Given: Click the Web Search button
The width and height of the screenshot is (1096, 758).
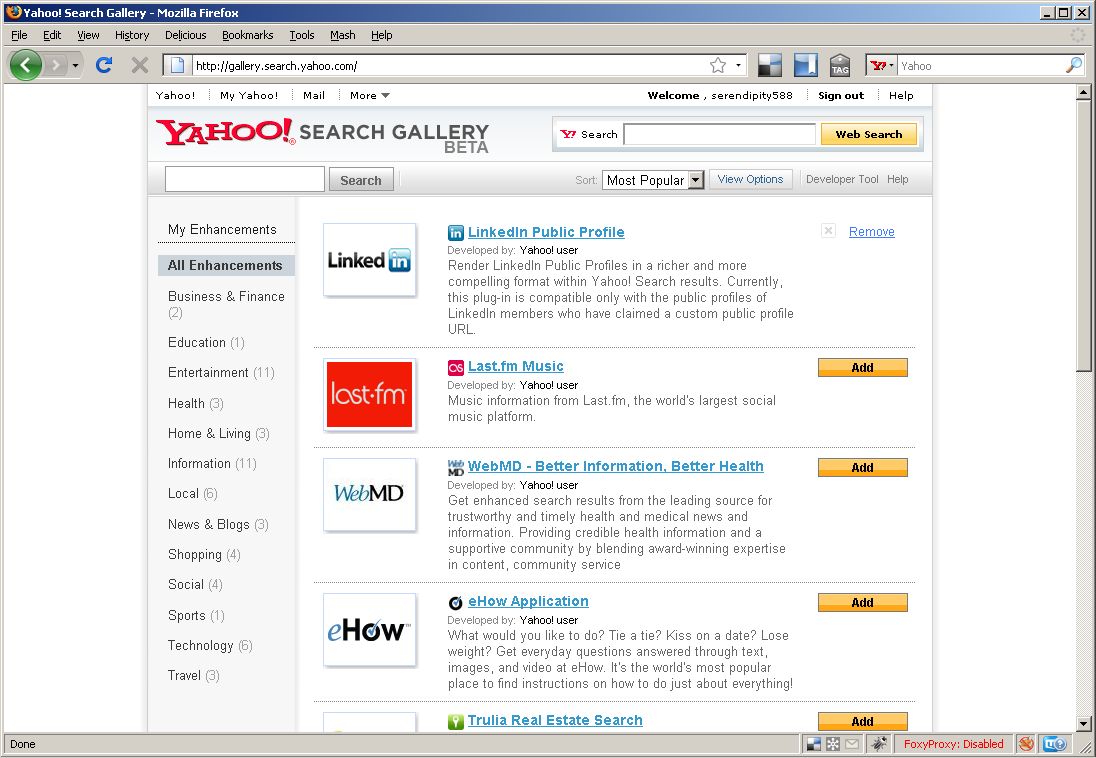Looking at the screenshot, I should tap(869, 134).
